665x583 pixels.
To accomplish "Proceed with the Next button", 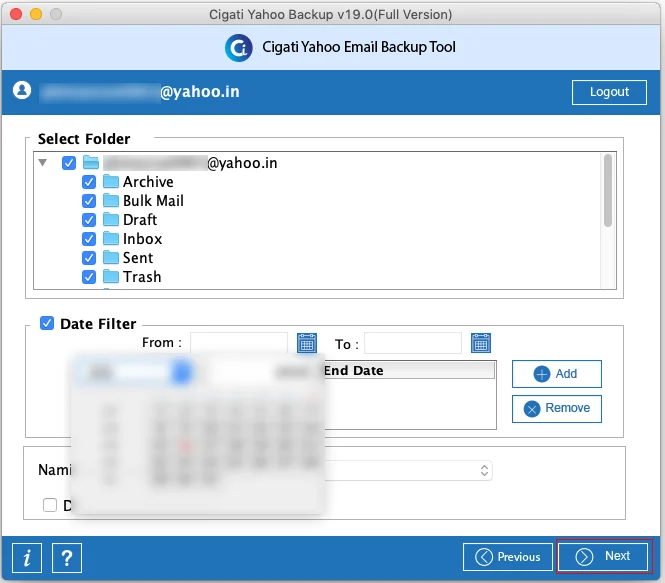I will click(x=603, y=556).
